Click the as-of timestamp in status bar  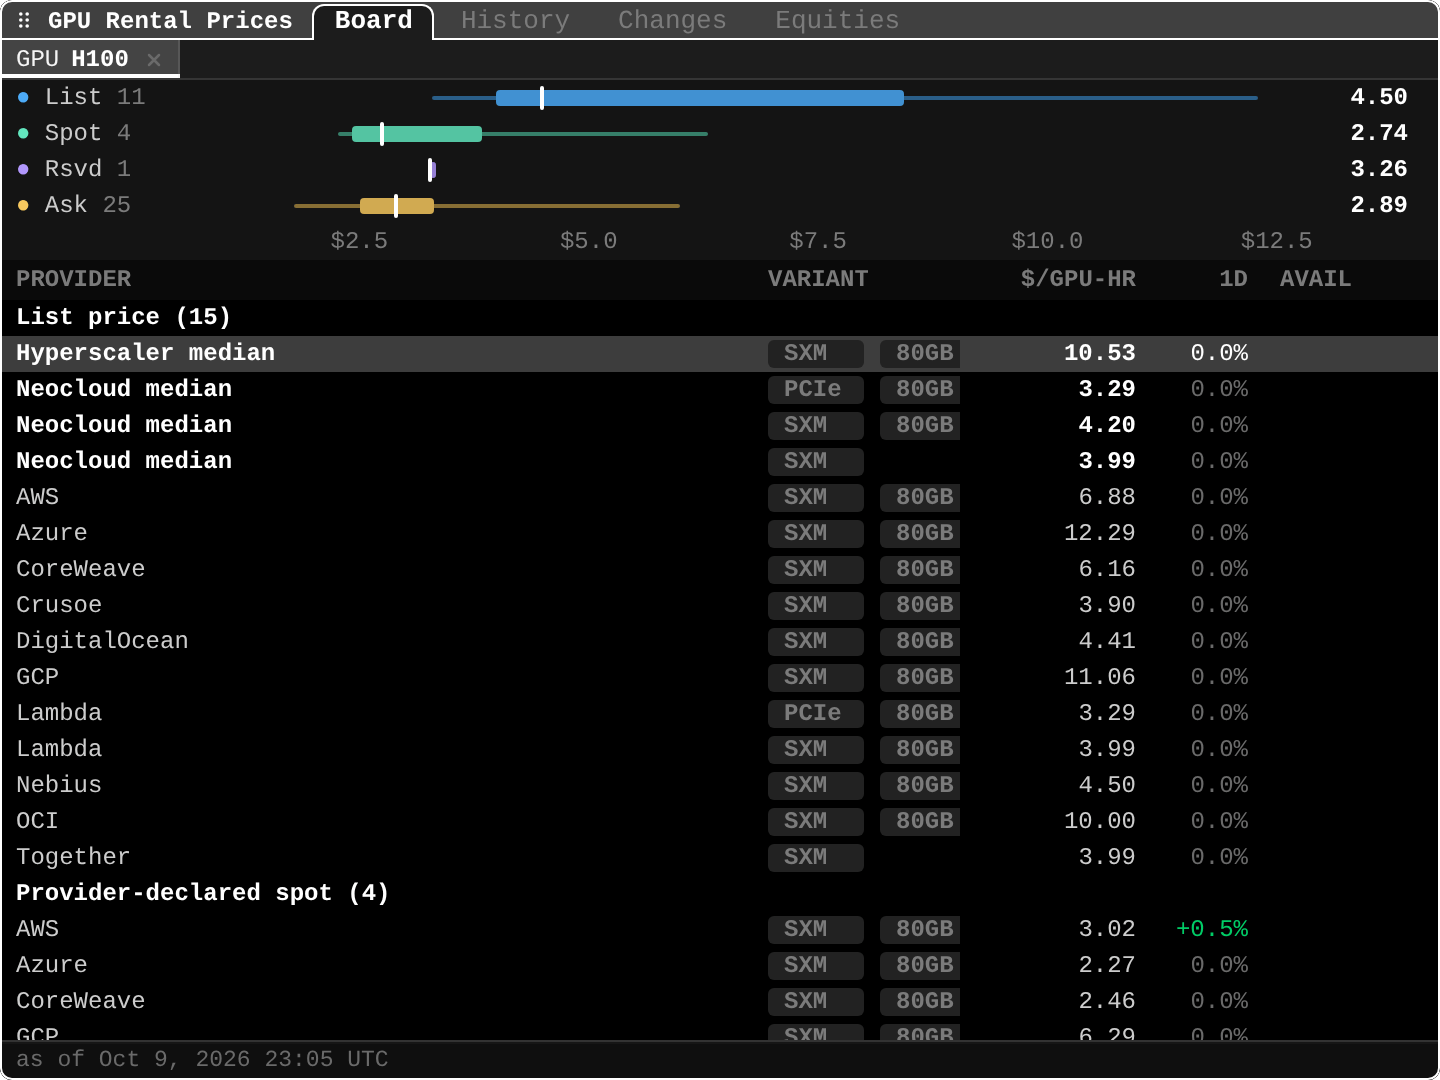(202, 1059)
